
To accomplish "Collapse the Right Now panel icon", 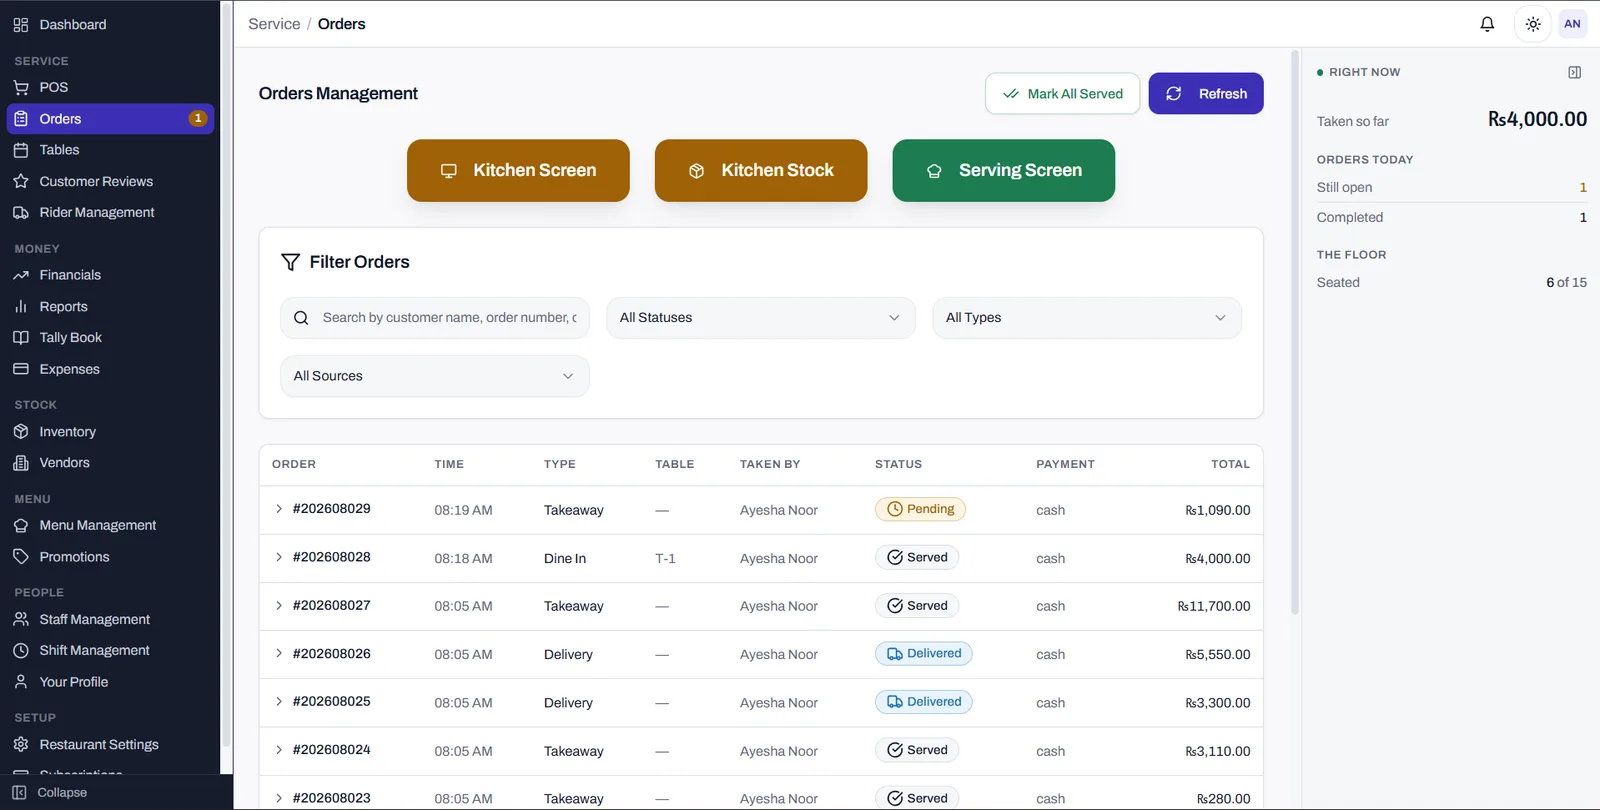I will coord(1575,72).
